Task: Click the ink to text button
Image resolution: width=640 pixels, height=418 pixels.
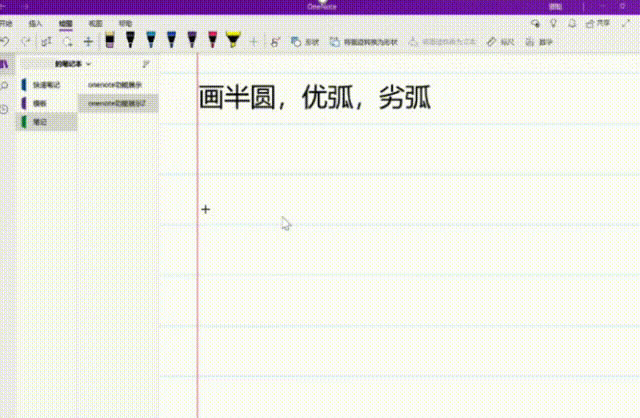Action: (442, 42)
